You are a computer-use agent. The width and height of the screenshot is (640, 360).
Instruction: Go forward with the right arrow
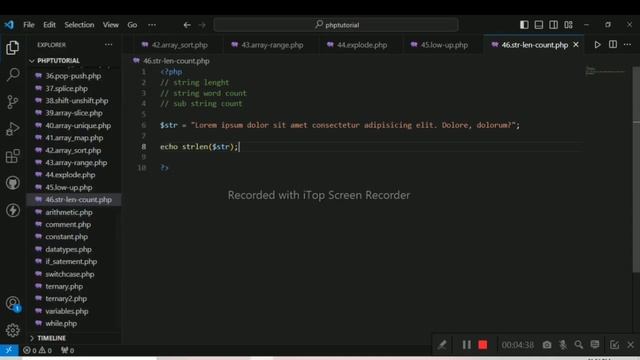click(202, 25)
